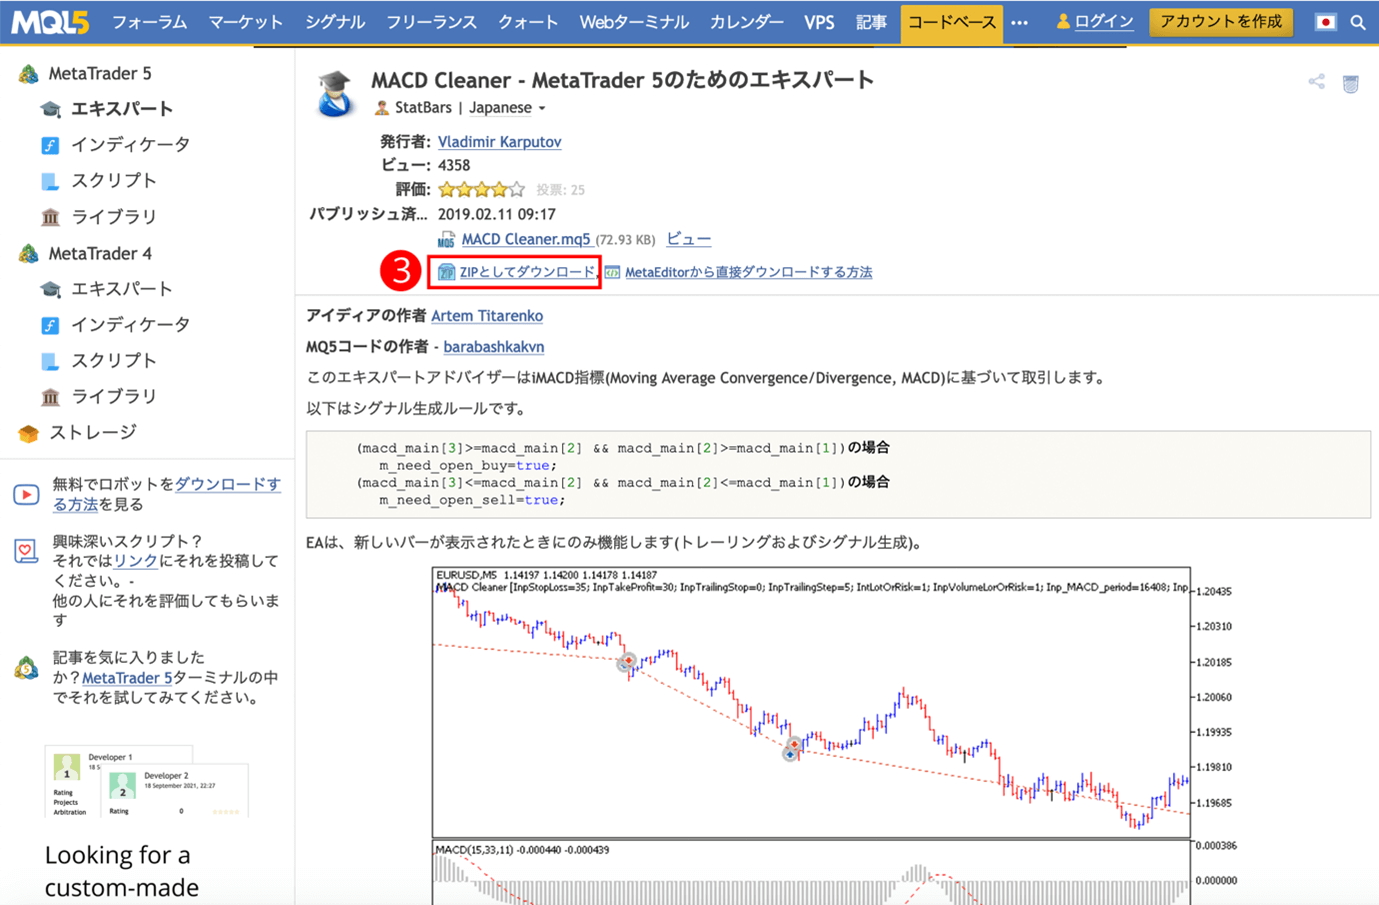
Task: Click アカウントを作成 button
Action: click(1220, 21)
